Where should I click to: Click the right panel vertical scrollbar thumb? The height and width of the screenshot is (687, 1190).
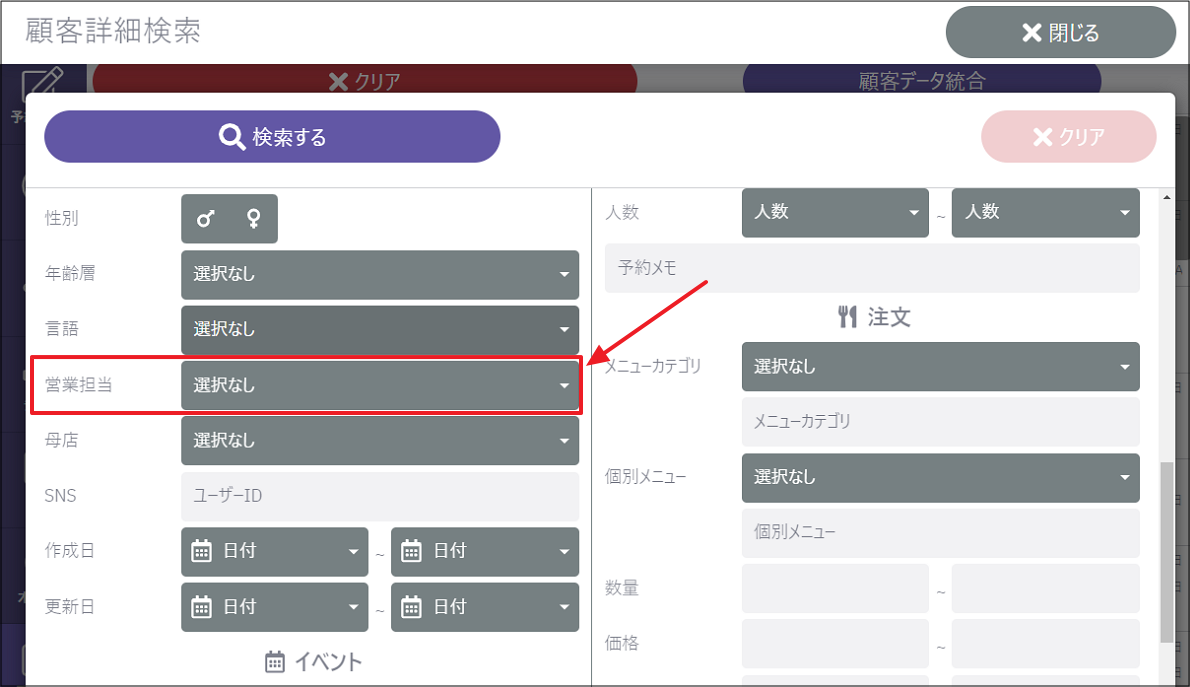click(x=1166, y=553)
